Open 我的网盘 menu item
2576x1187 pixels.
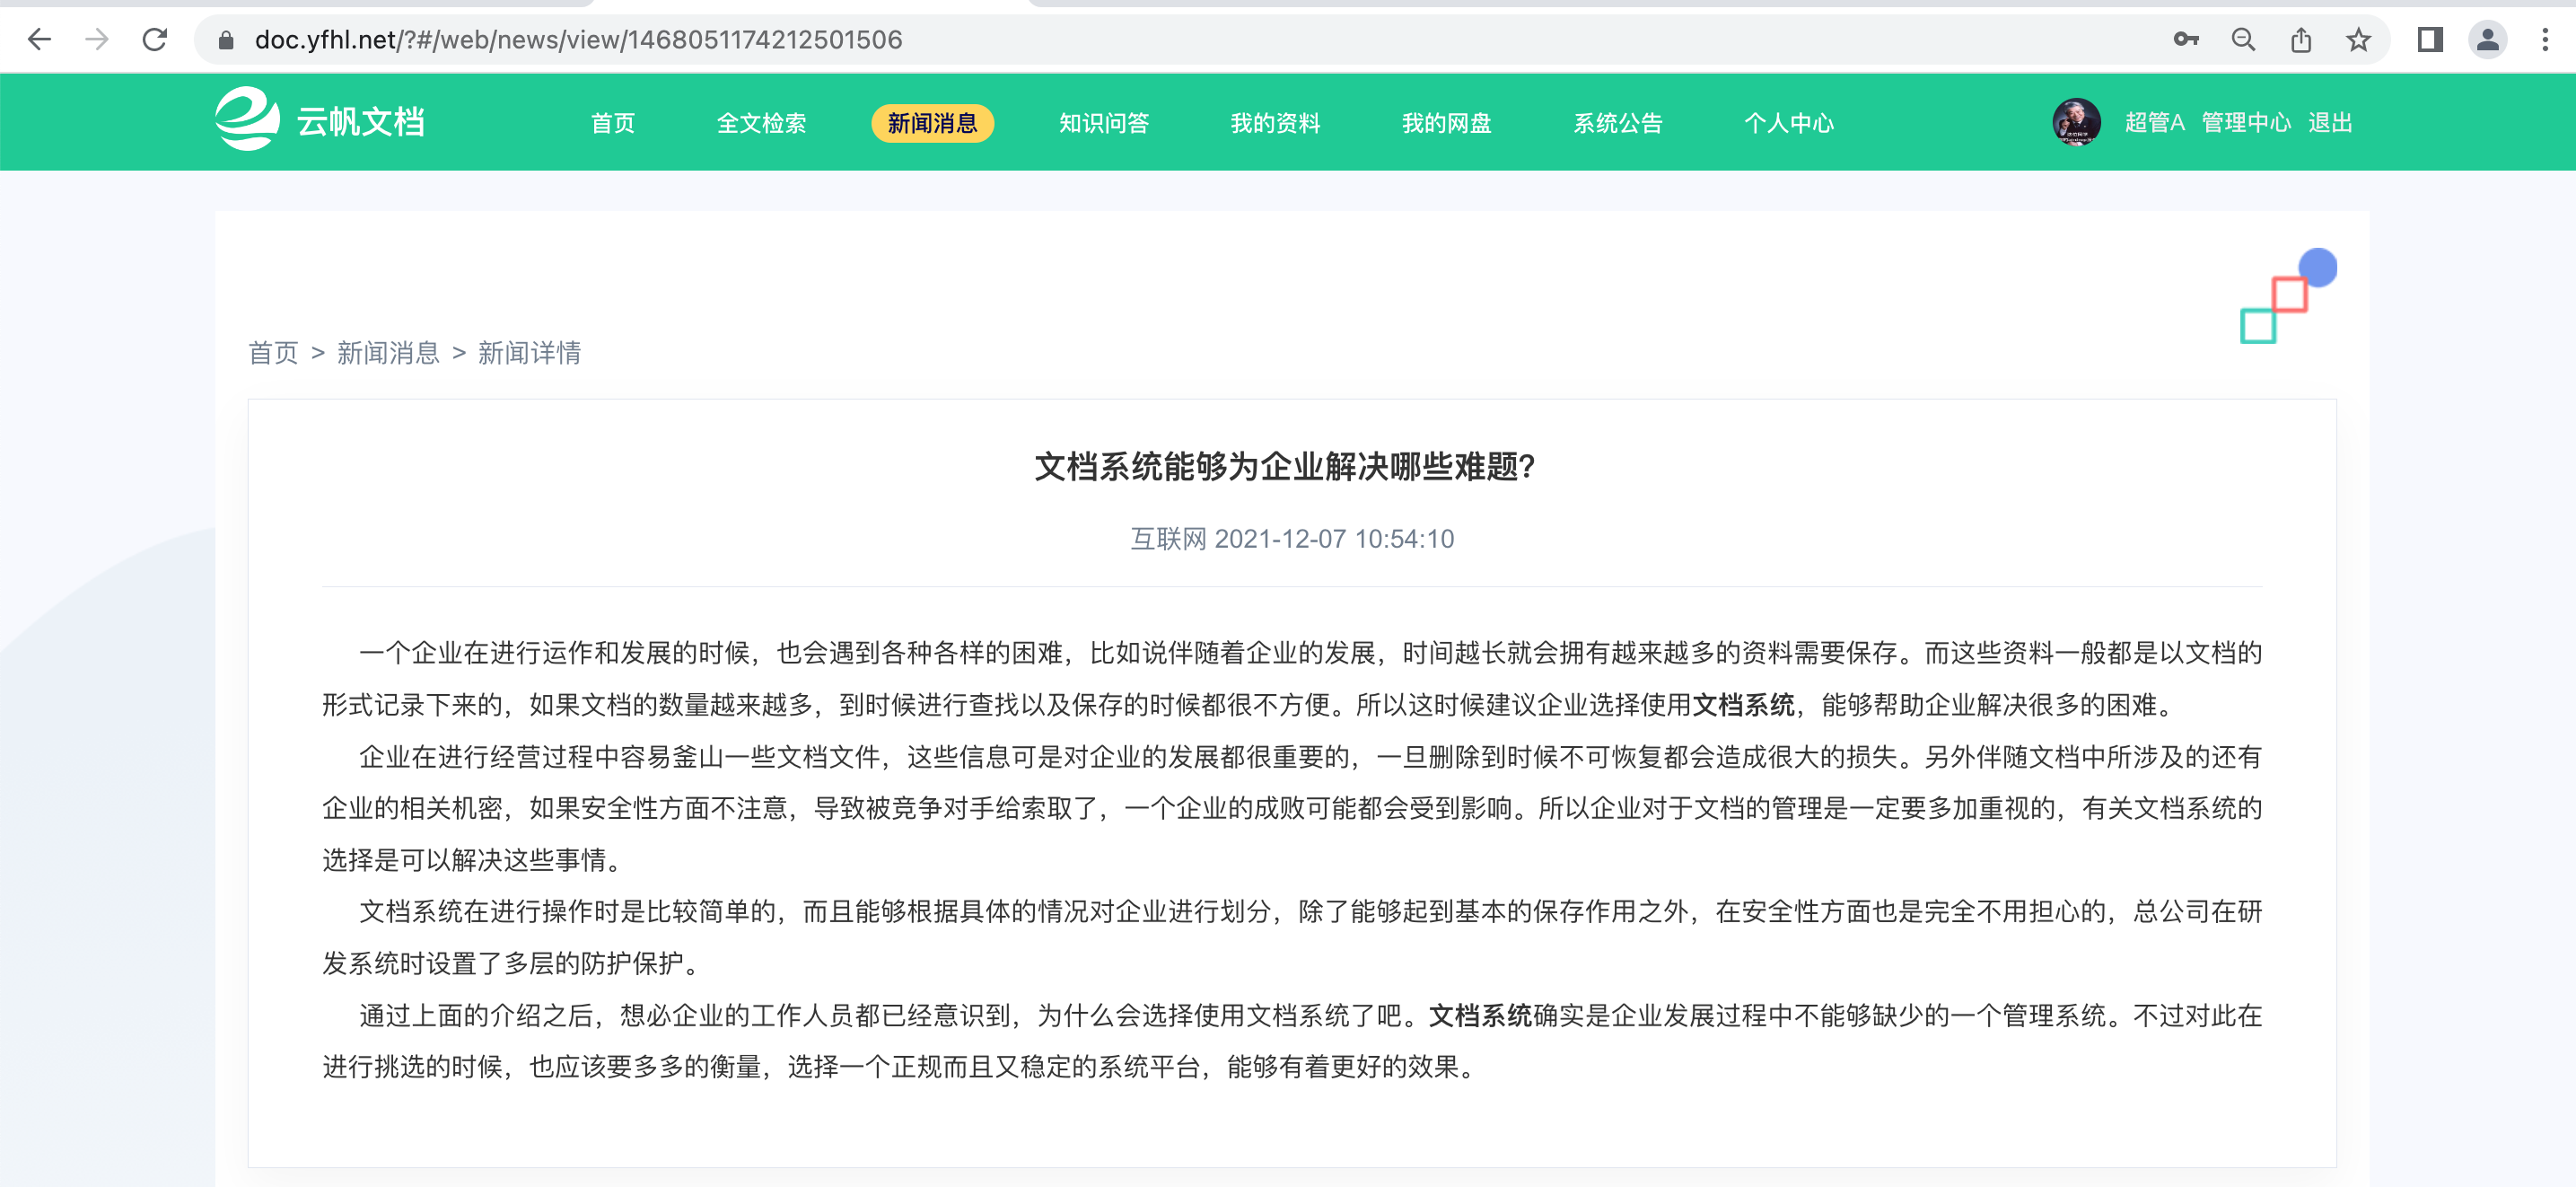(x=1446, y=123)
